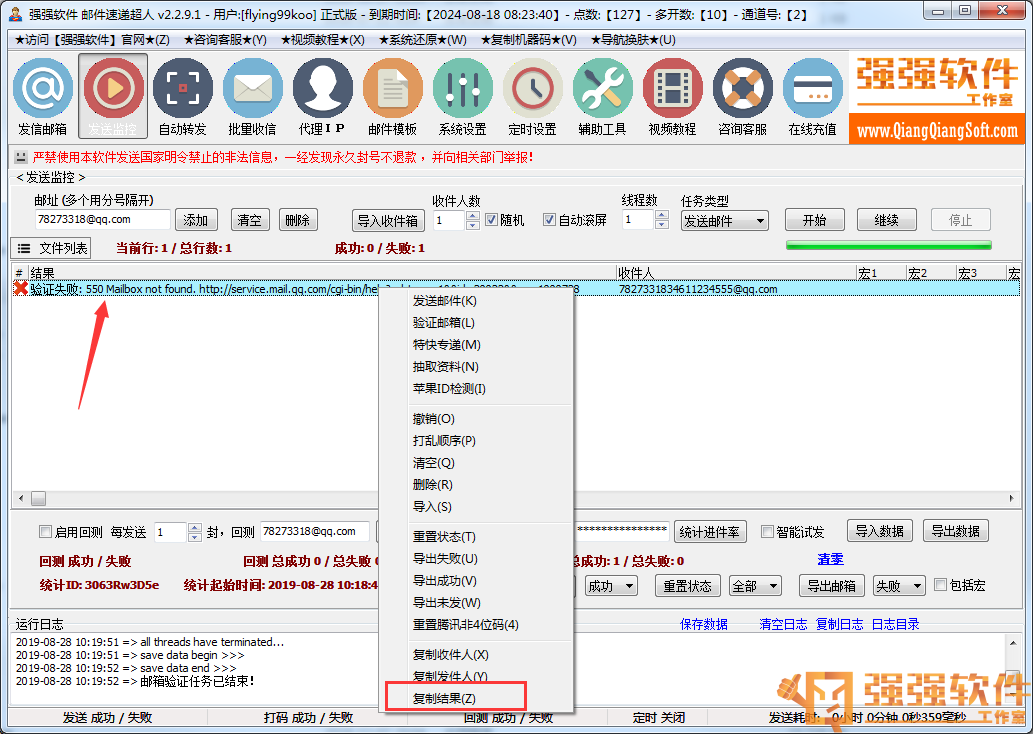
Task: Open the ★复制机器码★(V) menu
Action: (x=528, y=40)
